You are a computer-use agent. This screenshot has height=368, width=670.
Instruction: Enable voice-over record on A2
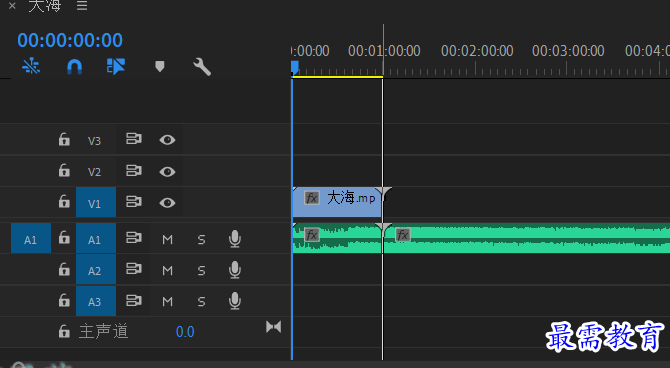tap(235, 270)
